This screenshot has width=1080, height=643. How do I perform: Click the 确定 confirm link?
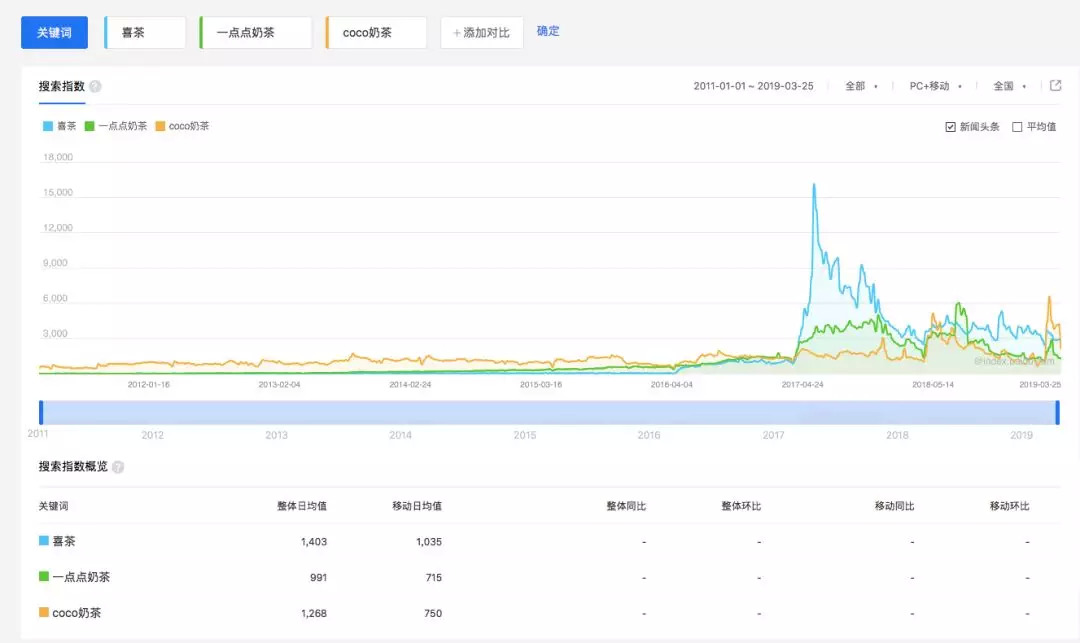coord(548,31)
